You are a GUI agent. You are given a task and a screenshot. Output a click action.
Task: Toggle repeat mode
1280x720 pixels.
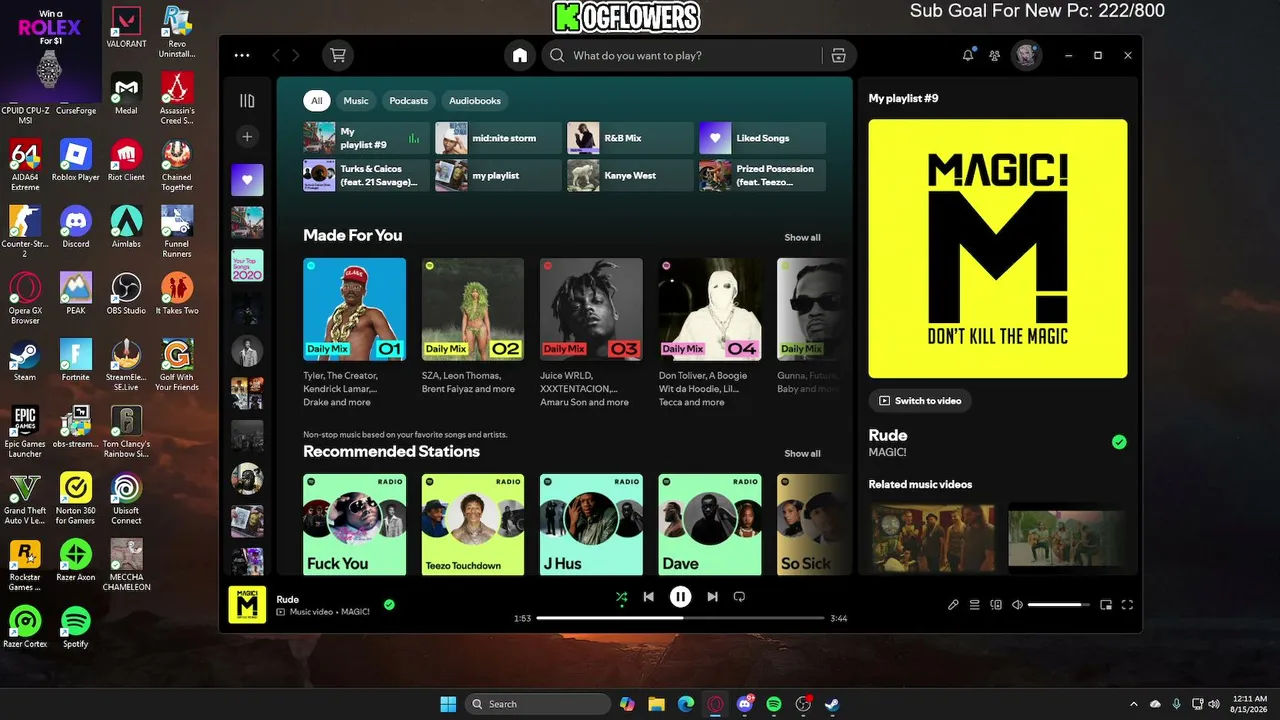tap(739, 597)
